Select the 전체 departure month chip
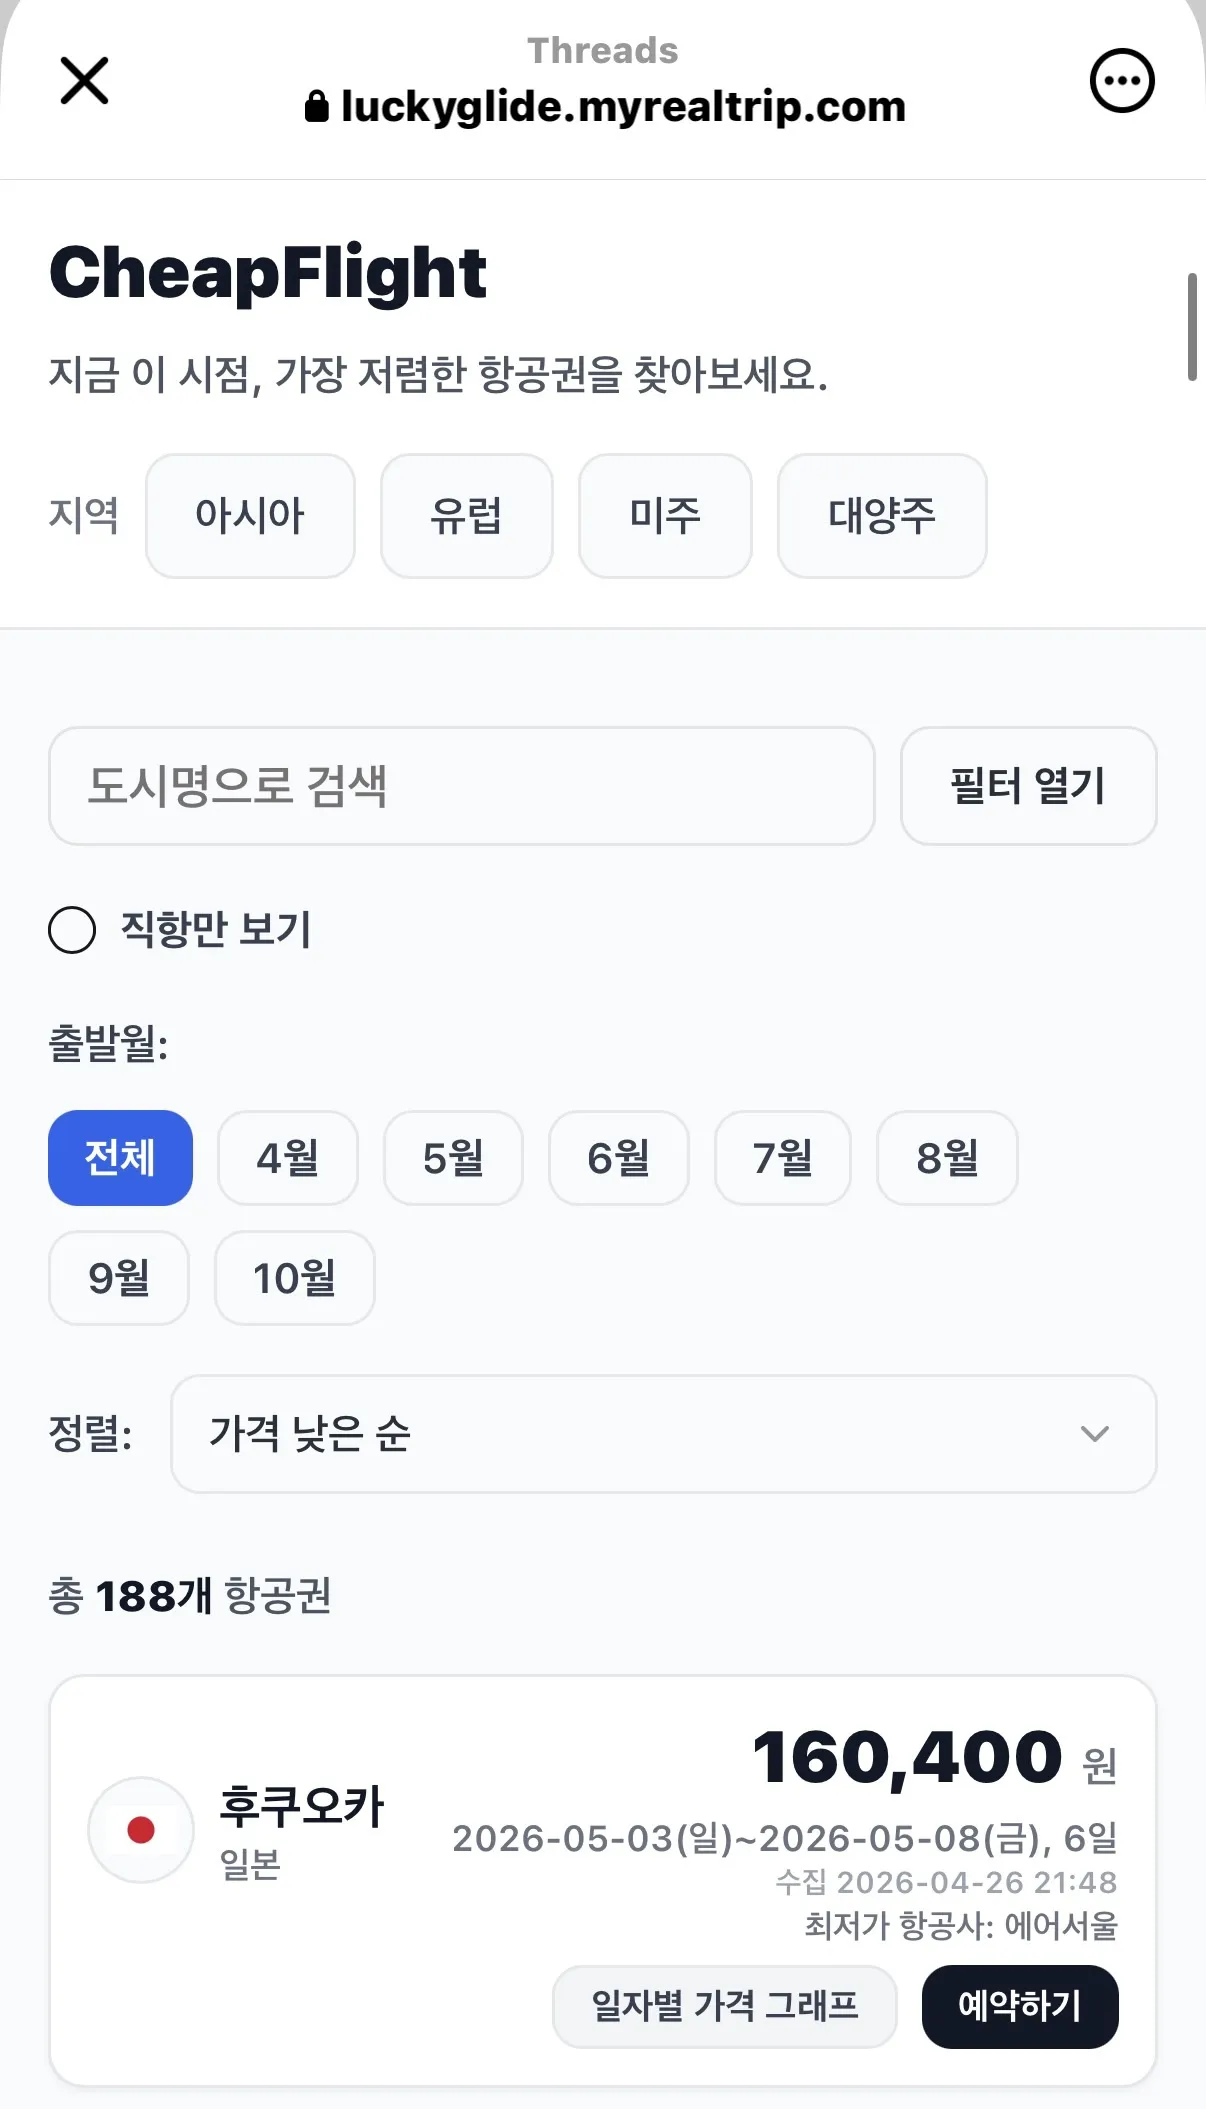1206x2109 pixels. (x=120, y=1158)
